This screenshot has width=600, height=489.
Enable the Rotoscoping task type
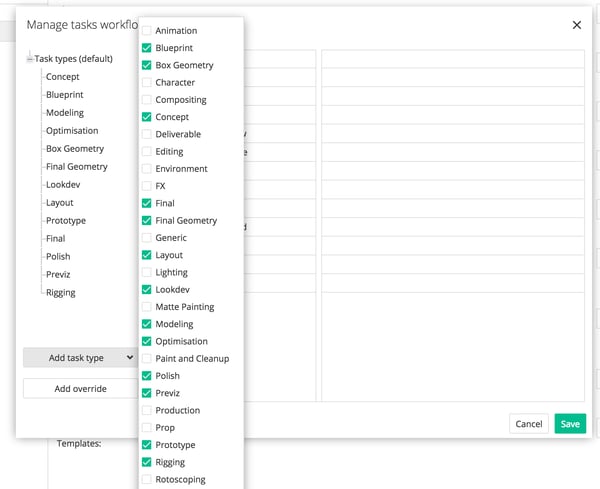147,479
